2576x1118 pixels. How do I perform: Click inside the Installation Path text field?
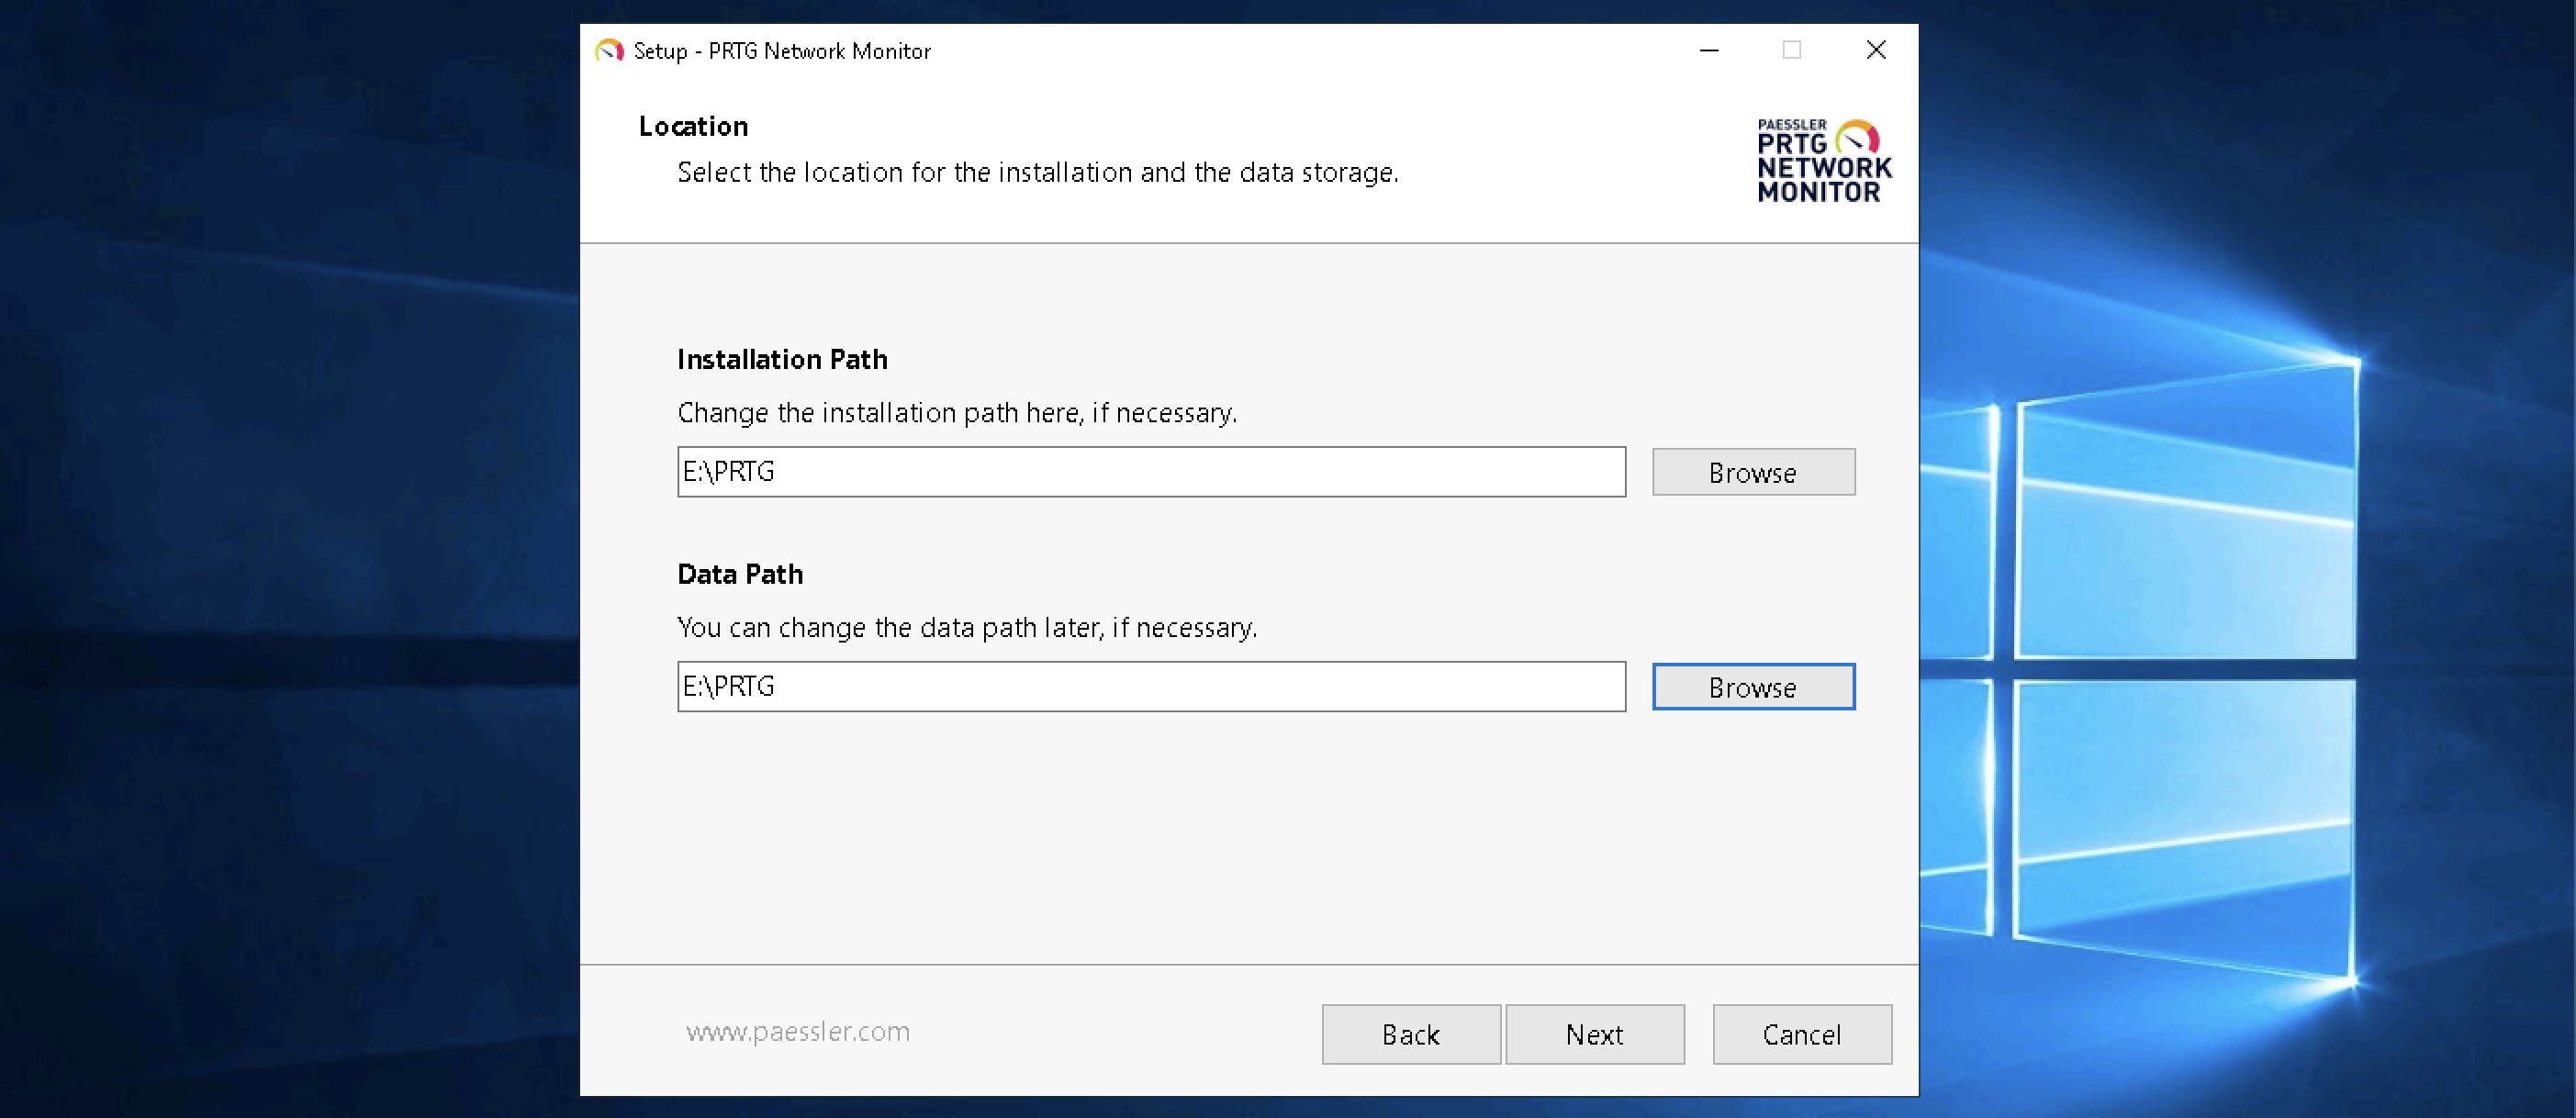tap(1150, 472)
